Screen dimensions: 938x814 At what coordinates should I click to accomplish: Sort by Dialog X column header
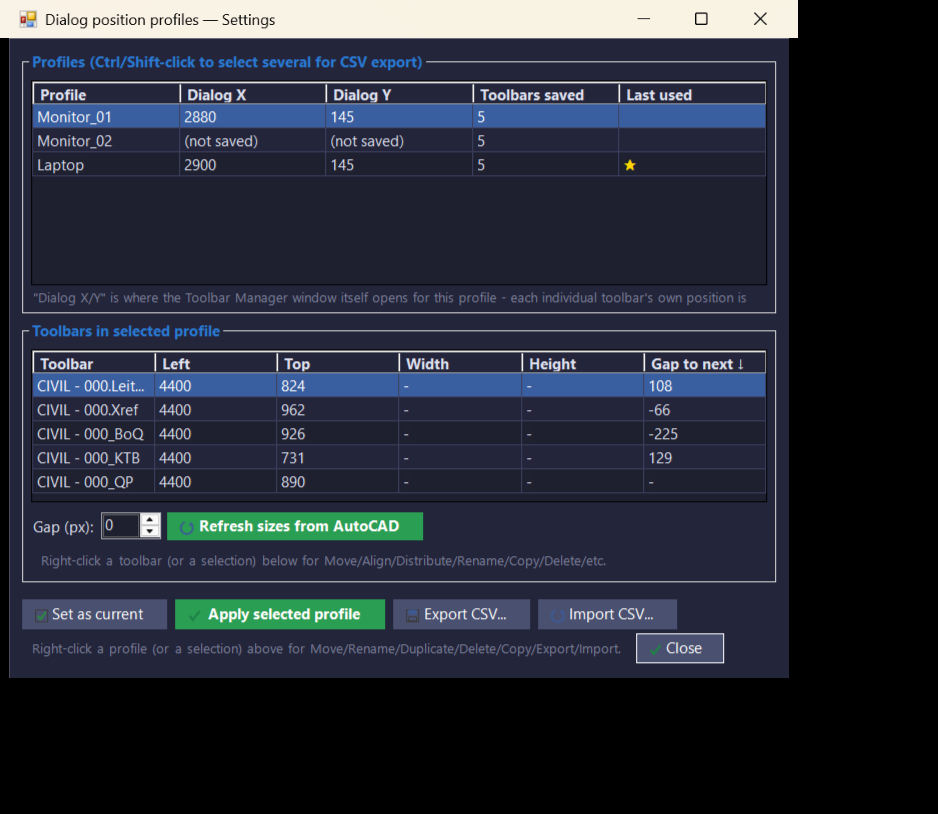[253, 94]
